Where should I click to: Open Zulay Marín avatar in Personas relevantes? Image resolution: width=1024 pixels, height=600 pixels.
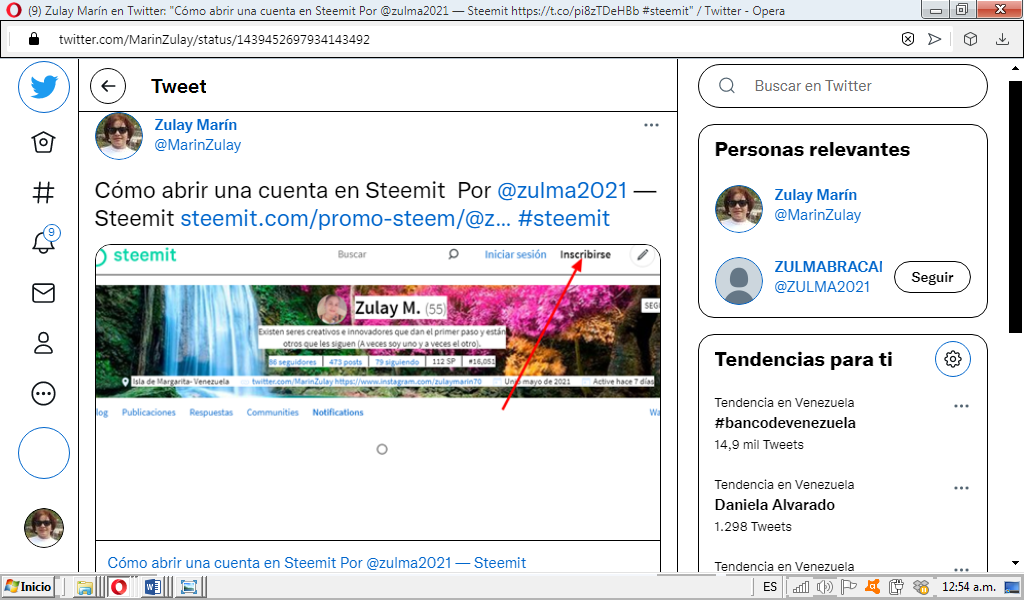tap(739, 209)
